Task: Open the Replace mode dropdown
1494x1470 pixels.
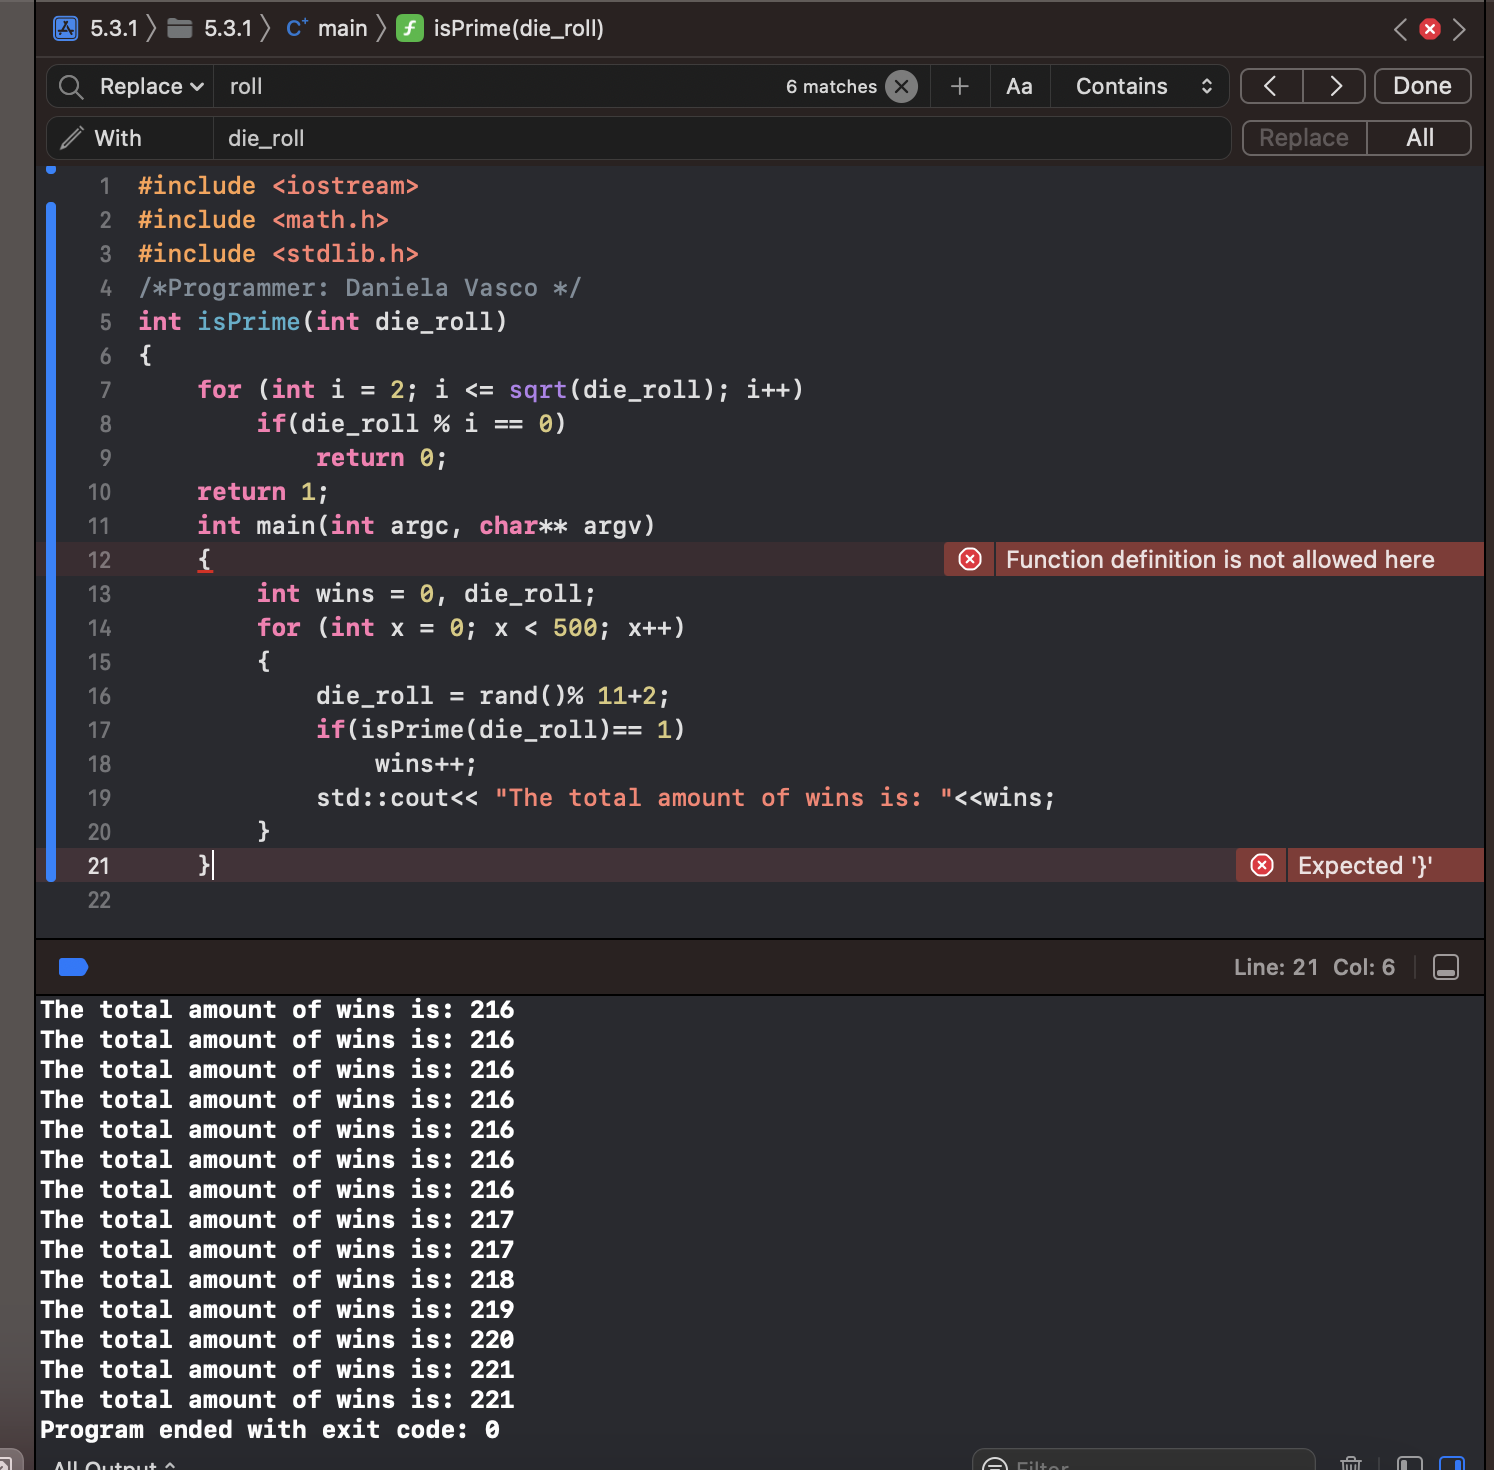Action: point(151,87)
